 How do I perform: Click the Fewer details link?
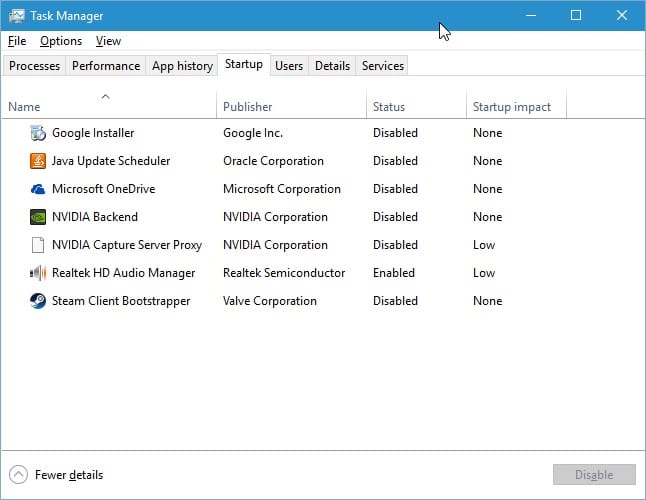69,475
